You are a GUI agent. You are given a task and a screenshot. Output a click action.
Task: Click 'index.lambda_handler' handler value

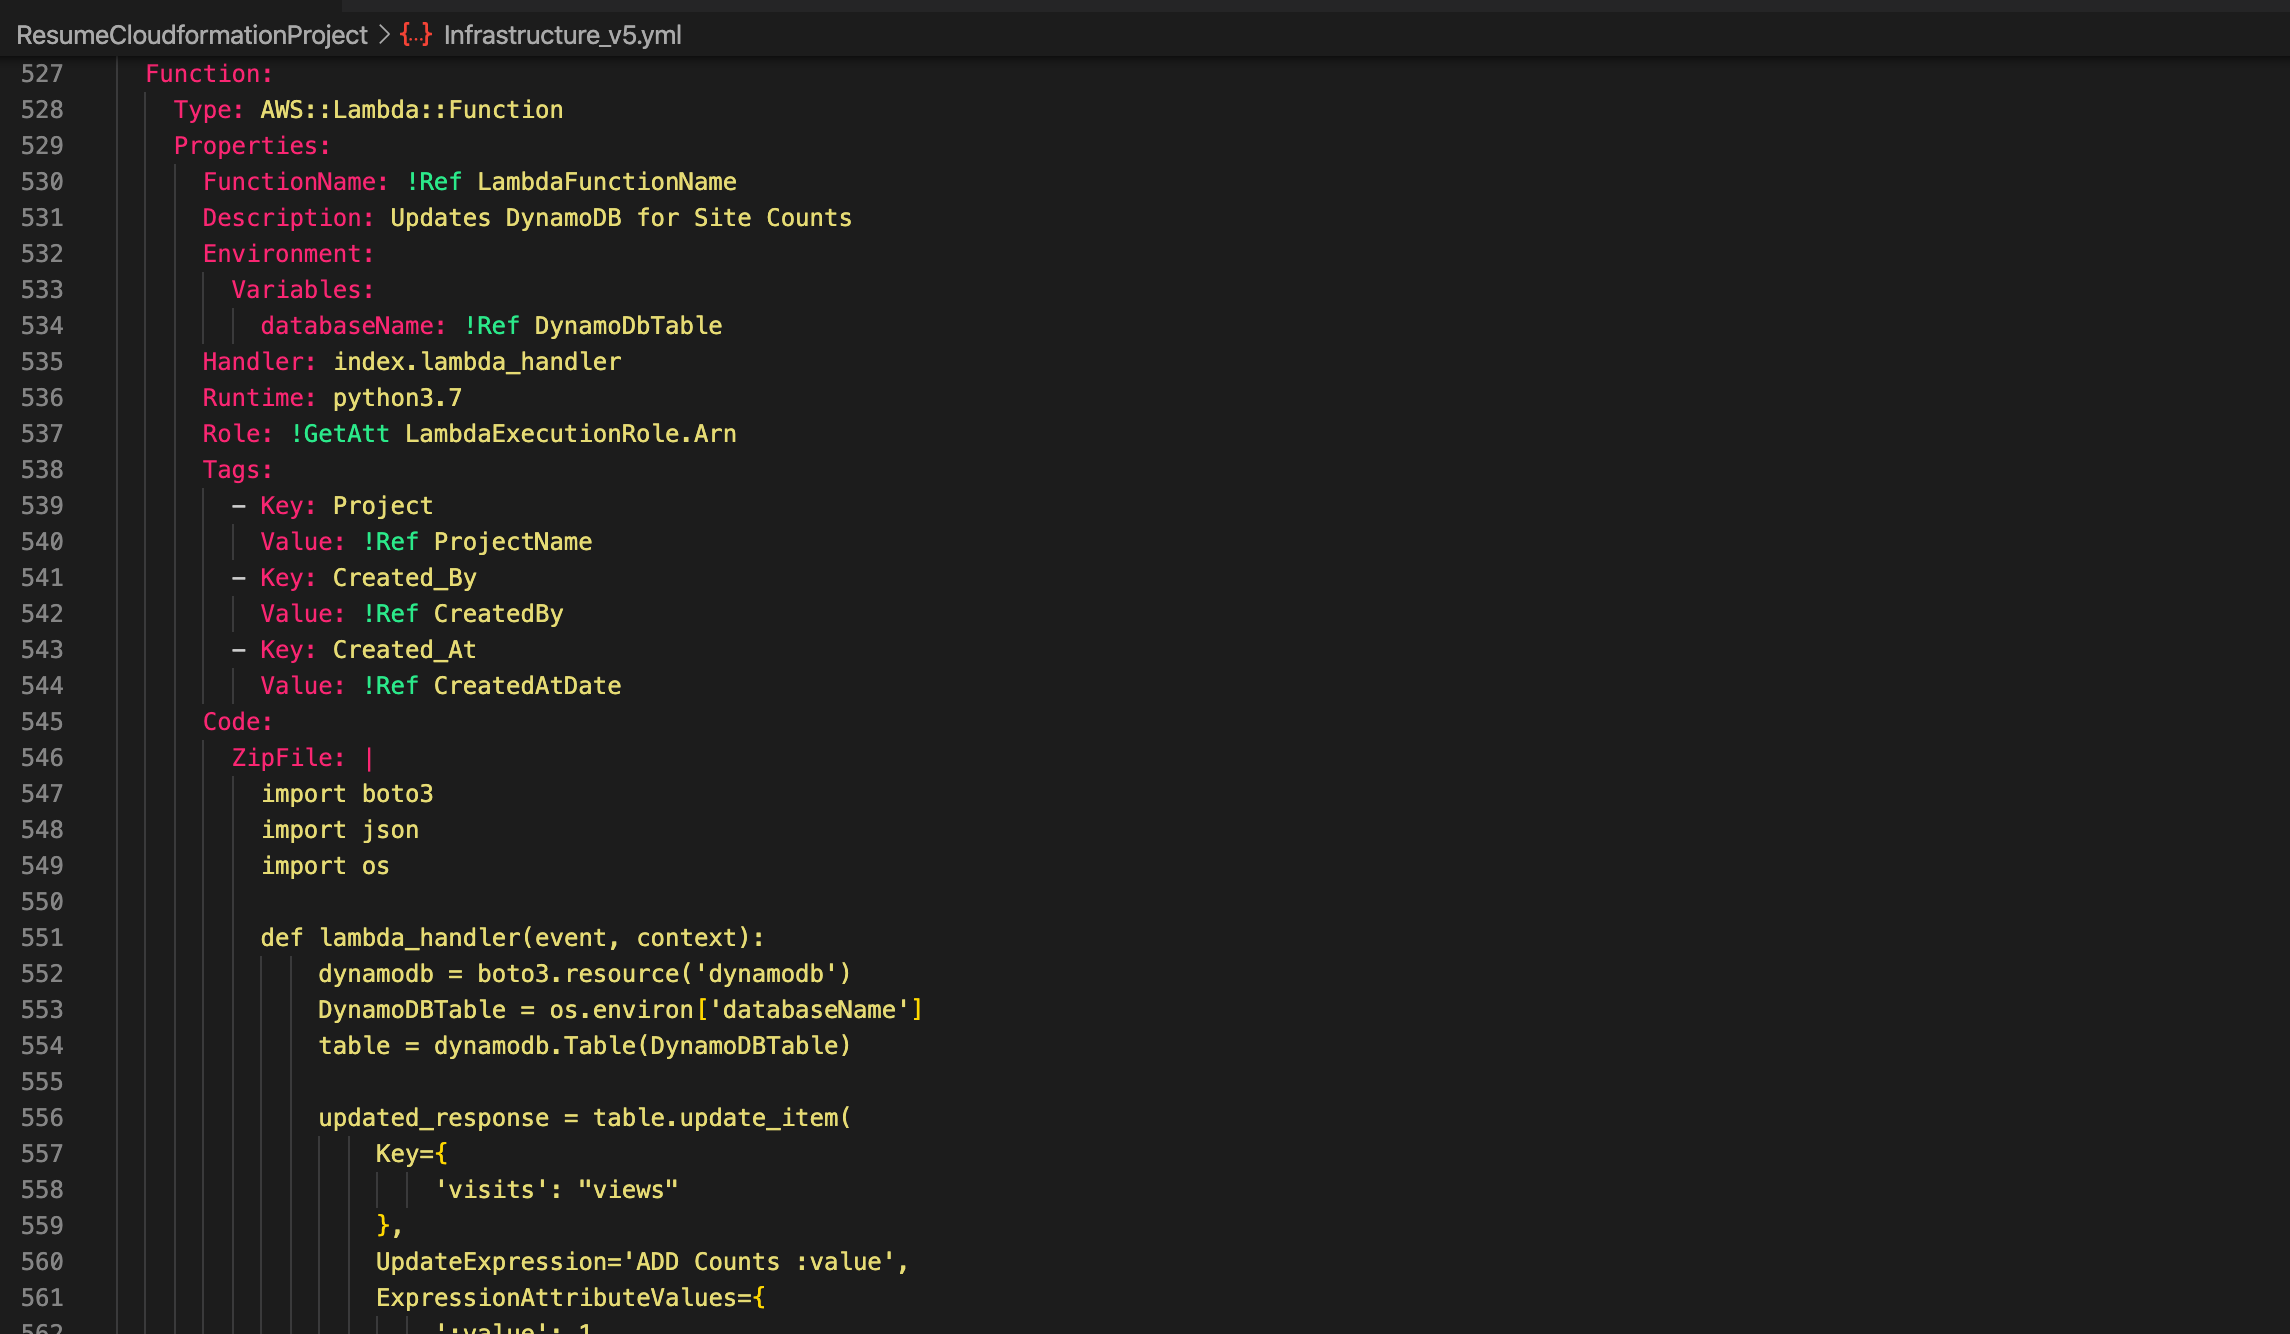[x=477, y=362]
